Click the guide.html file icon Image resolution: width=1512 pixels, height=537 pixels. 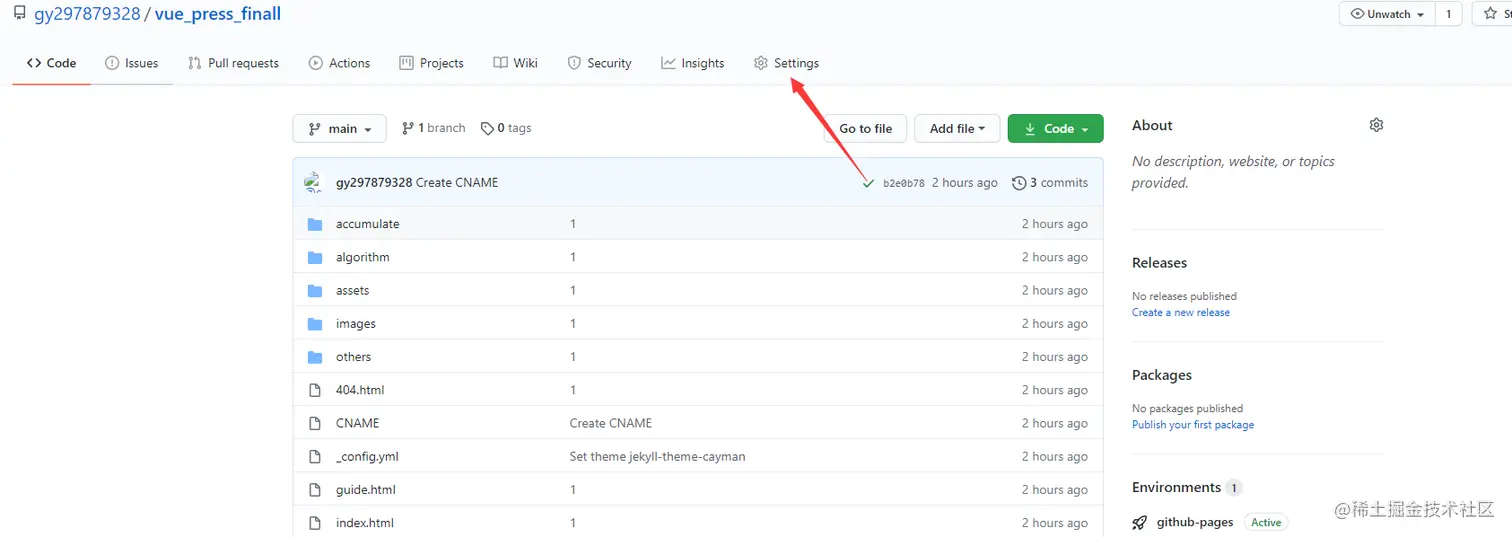click(315, 490)
